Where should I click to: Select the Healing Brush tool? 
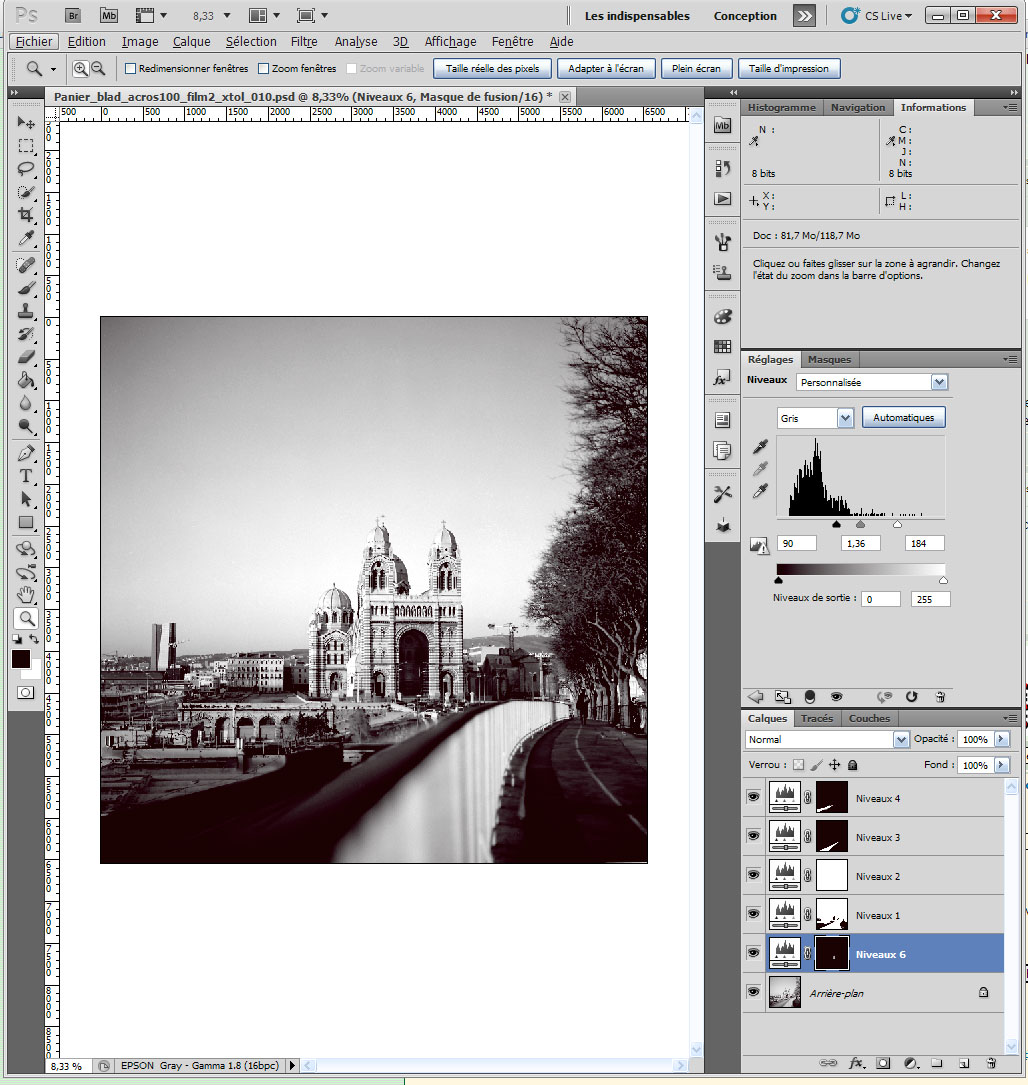pos(26,265)
